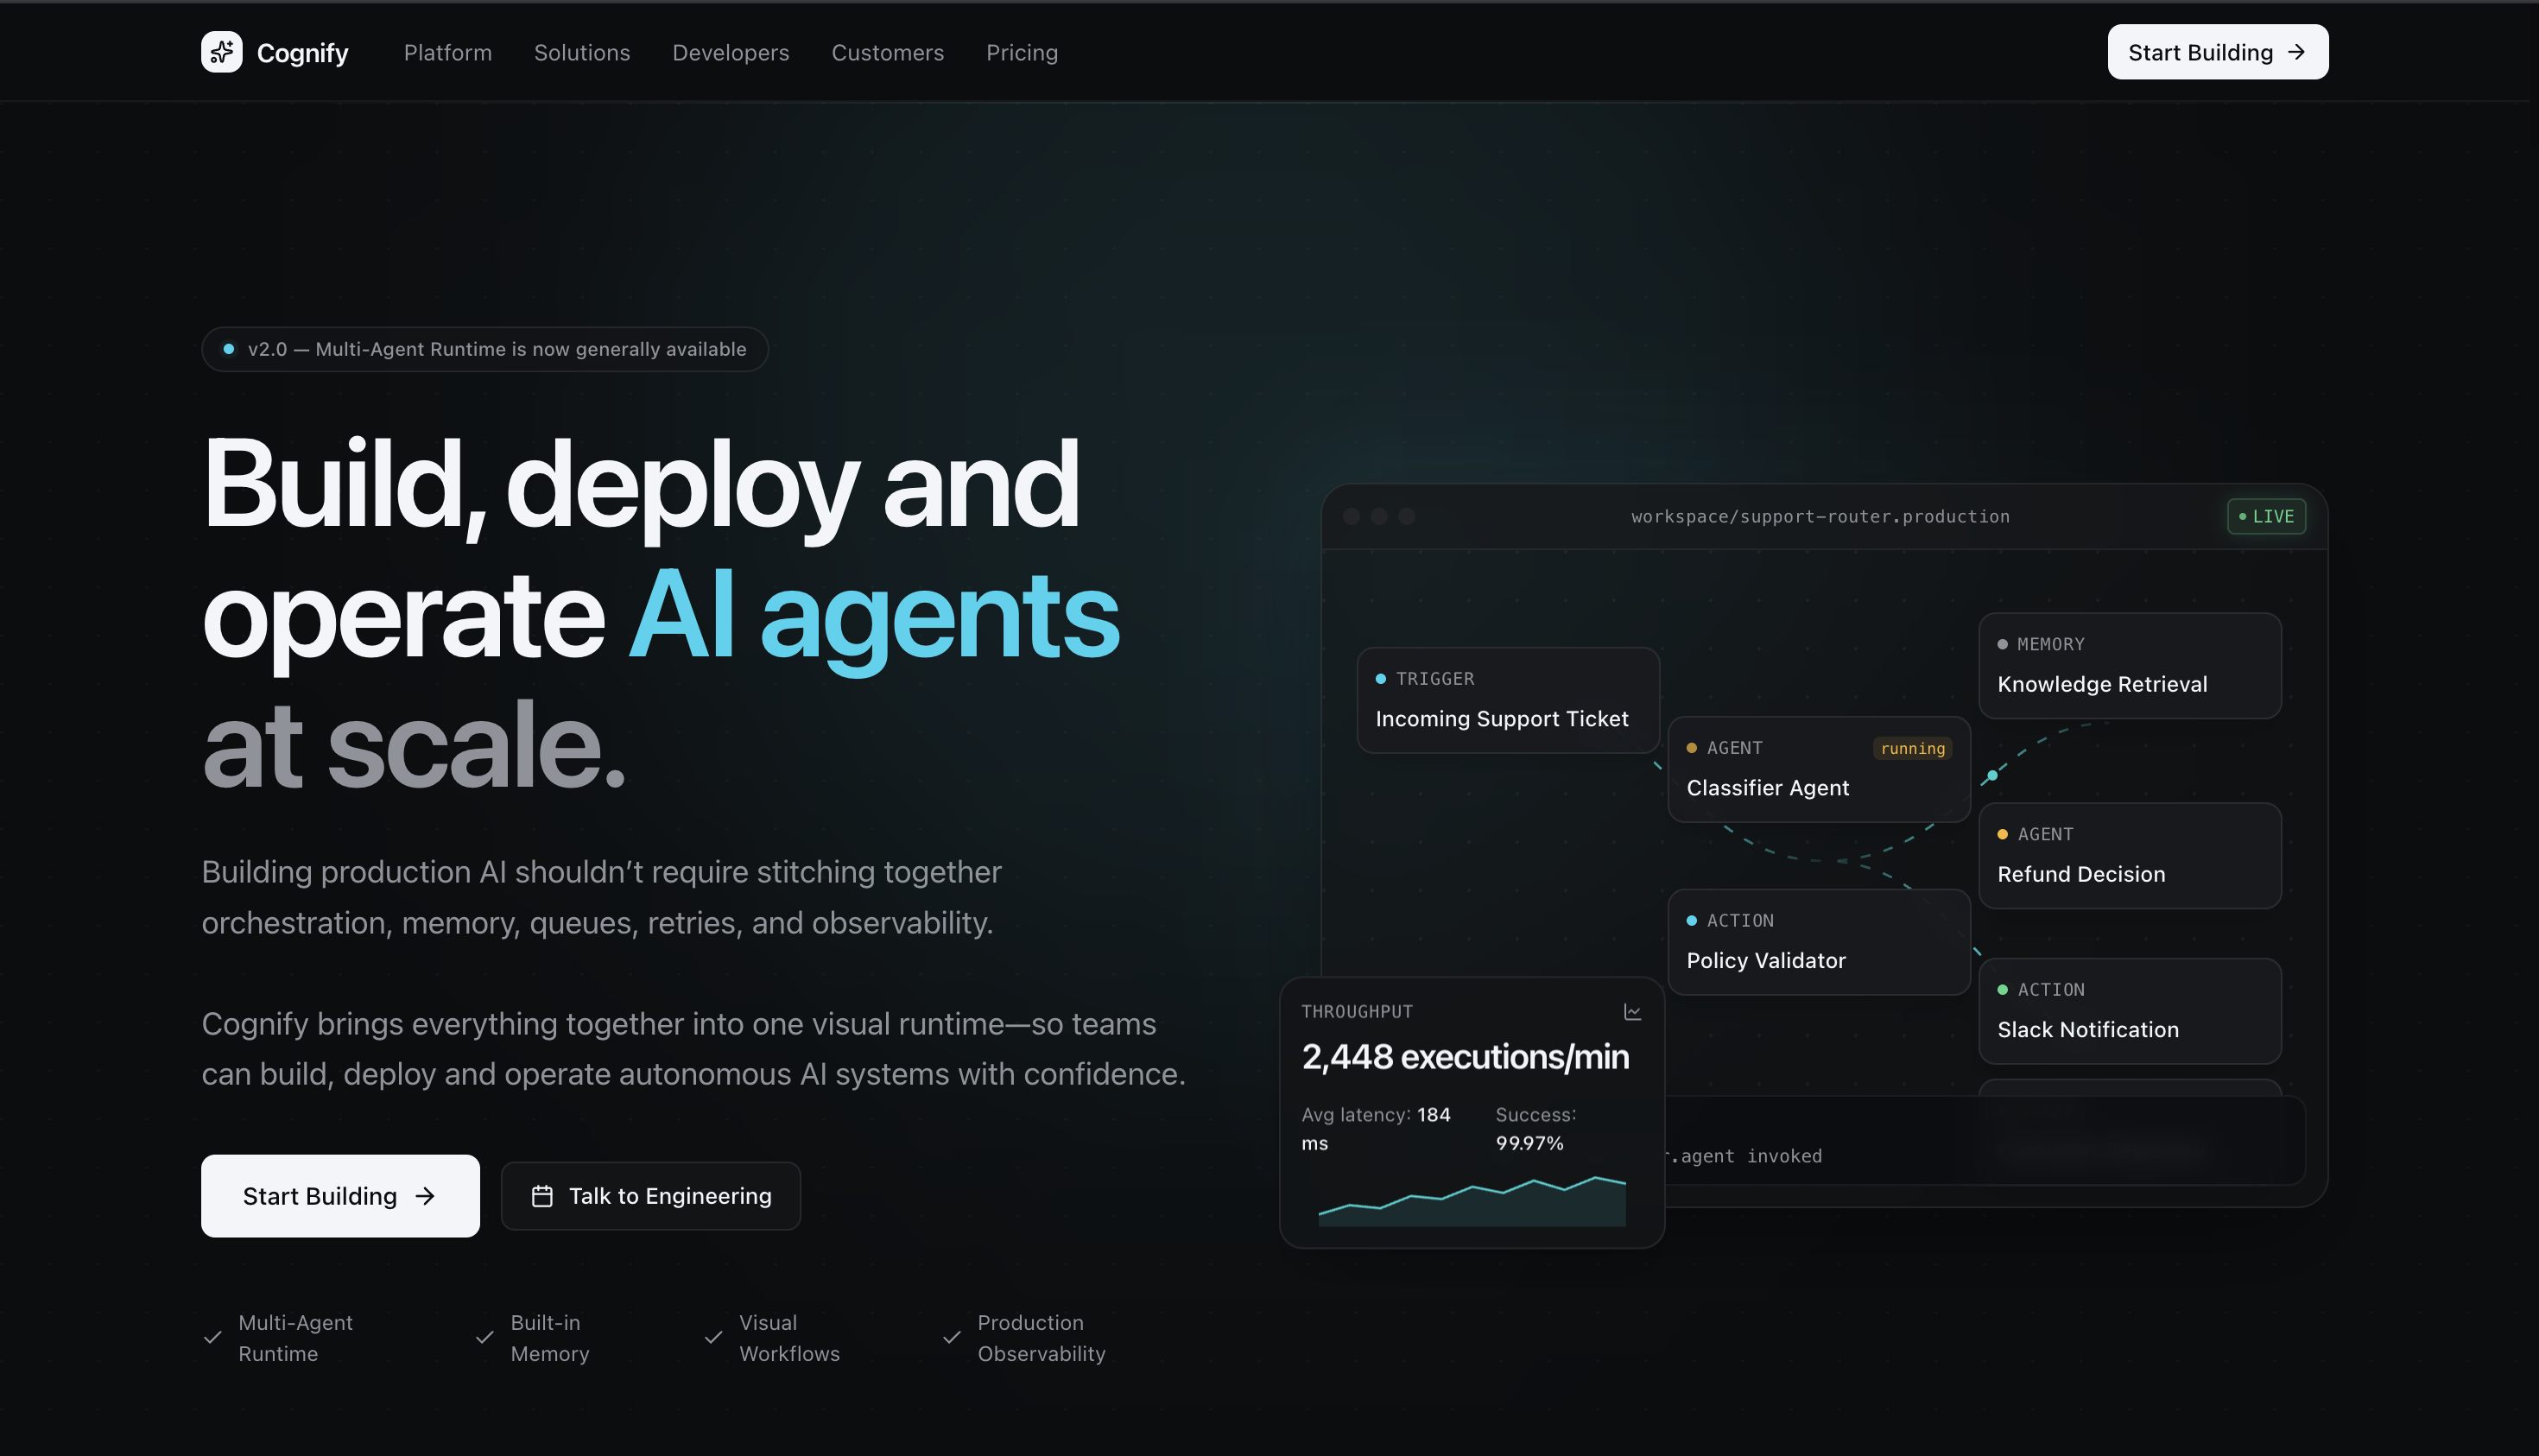2539x1456 pixels.
Task: Open the Customers nav item
Action: coord(887,52)
